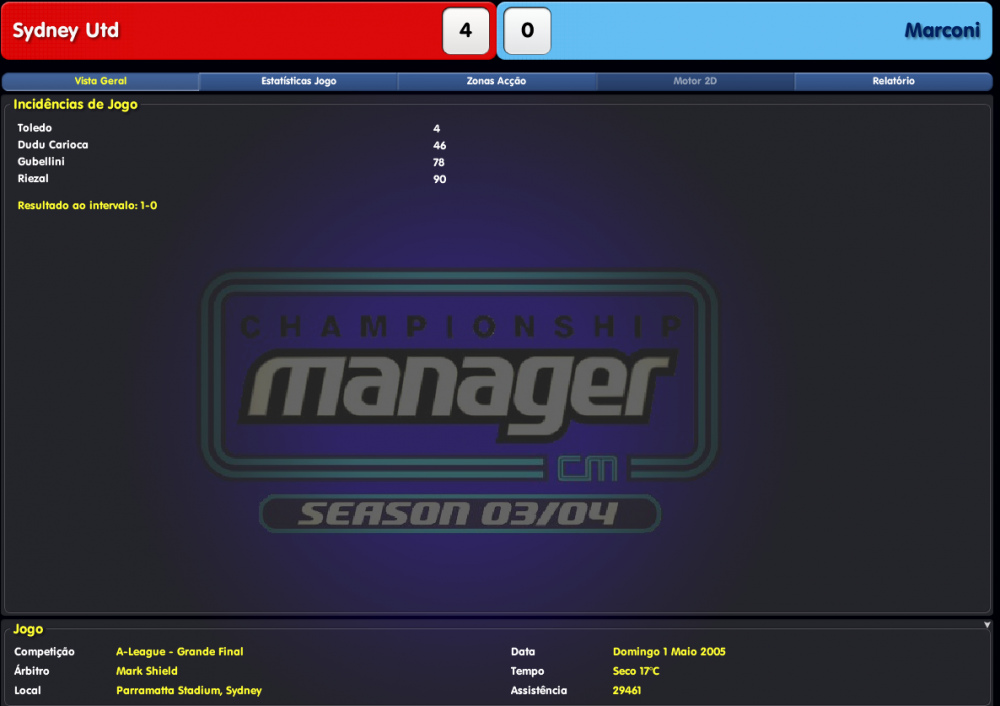The width and height of the screenshot is (1000, 706).
Task: Click the Assistência label
Action: tap(538, 690)
